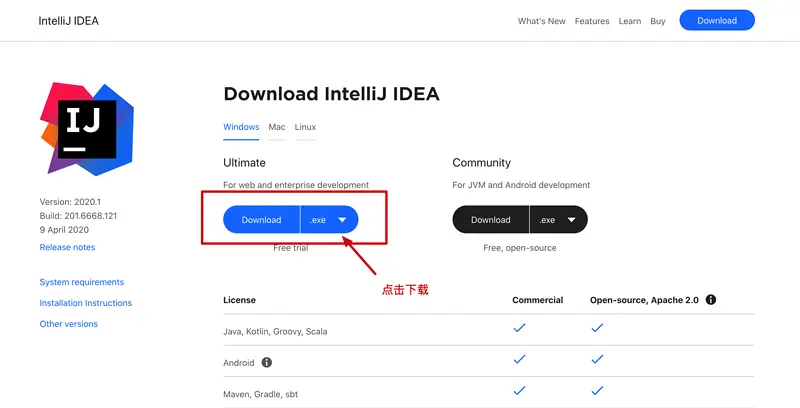This screenshot has height=408, width=800.
Task: Open Installation Instructions link
Action: pos(86,303)
